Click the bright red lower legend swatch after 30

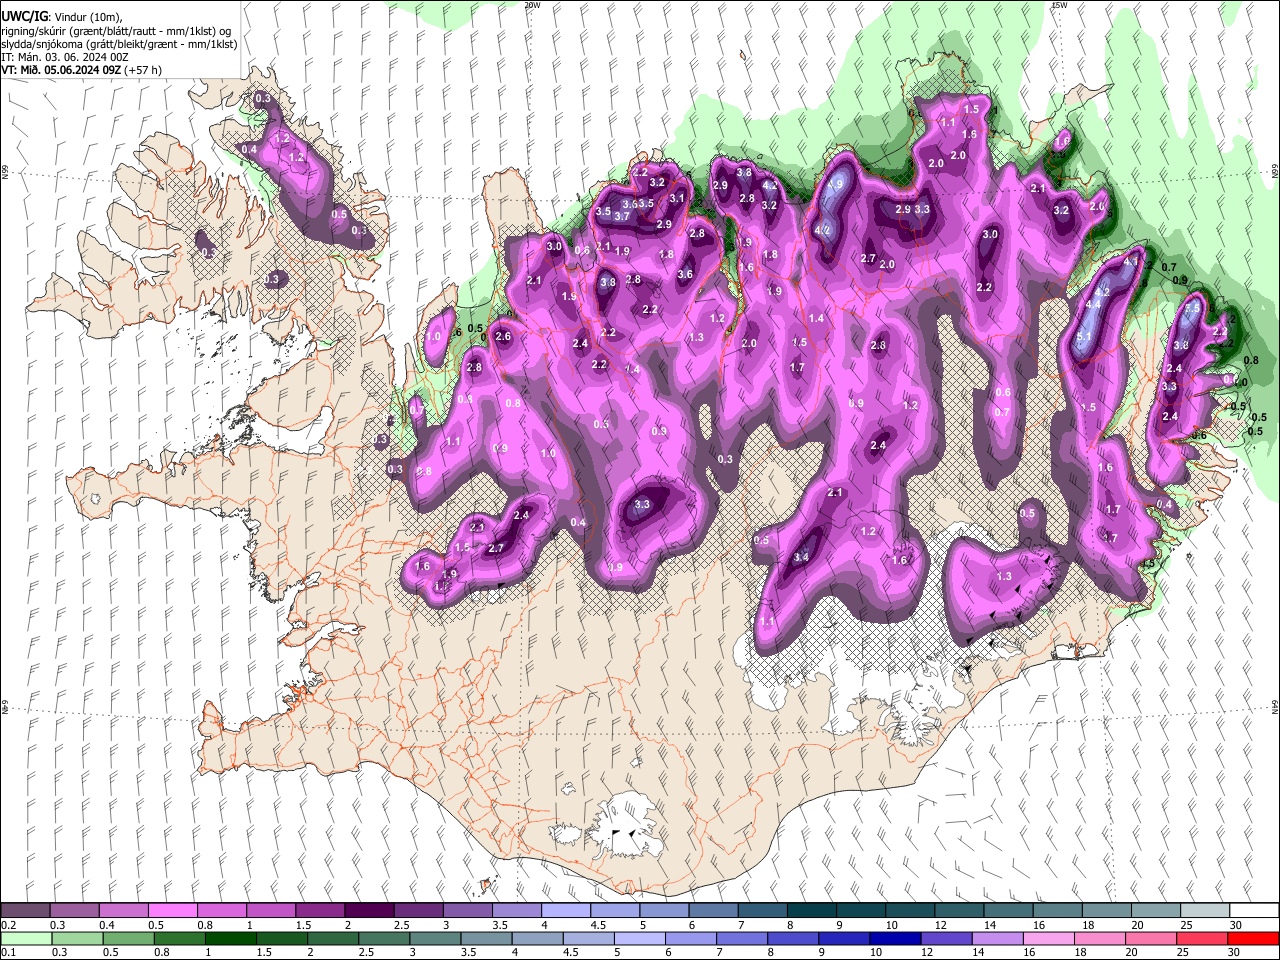[1251, 938]
